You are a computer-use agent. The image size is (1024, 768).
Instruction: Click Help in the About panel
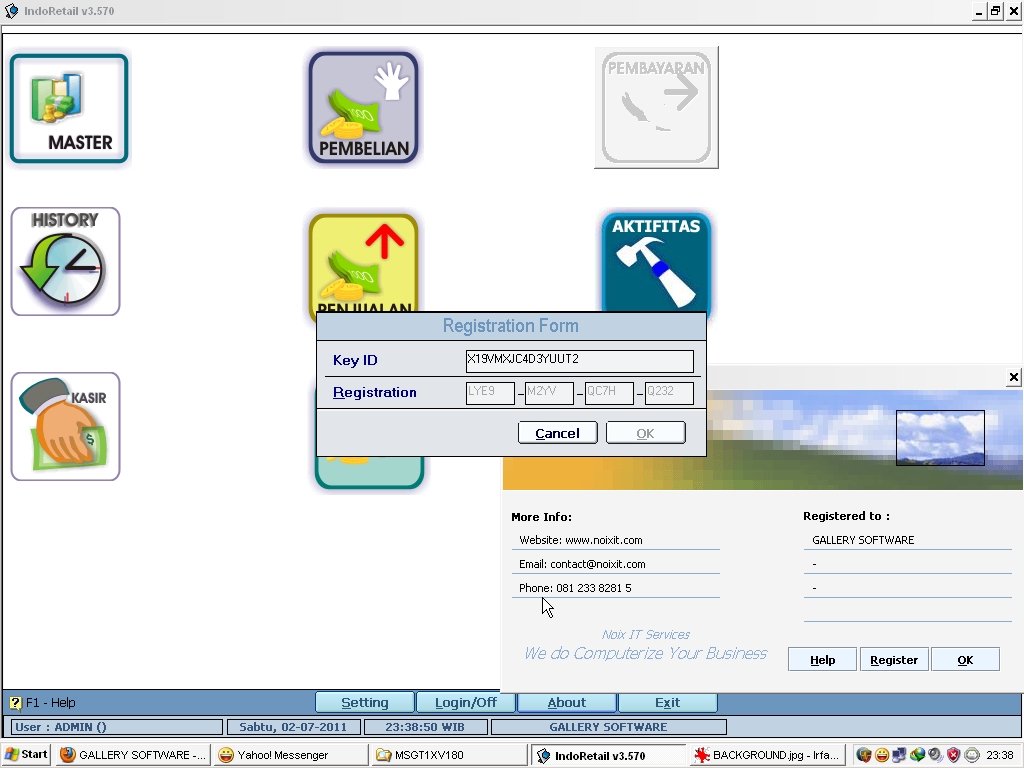[822, 660]
